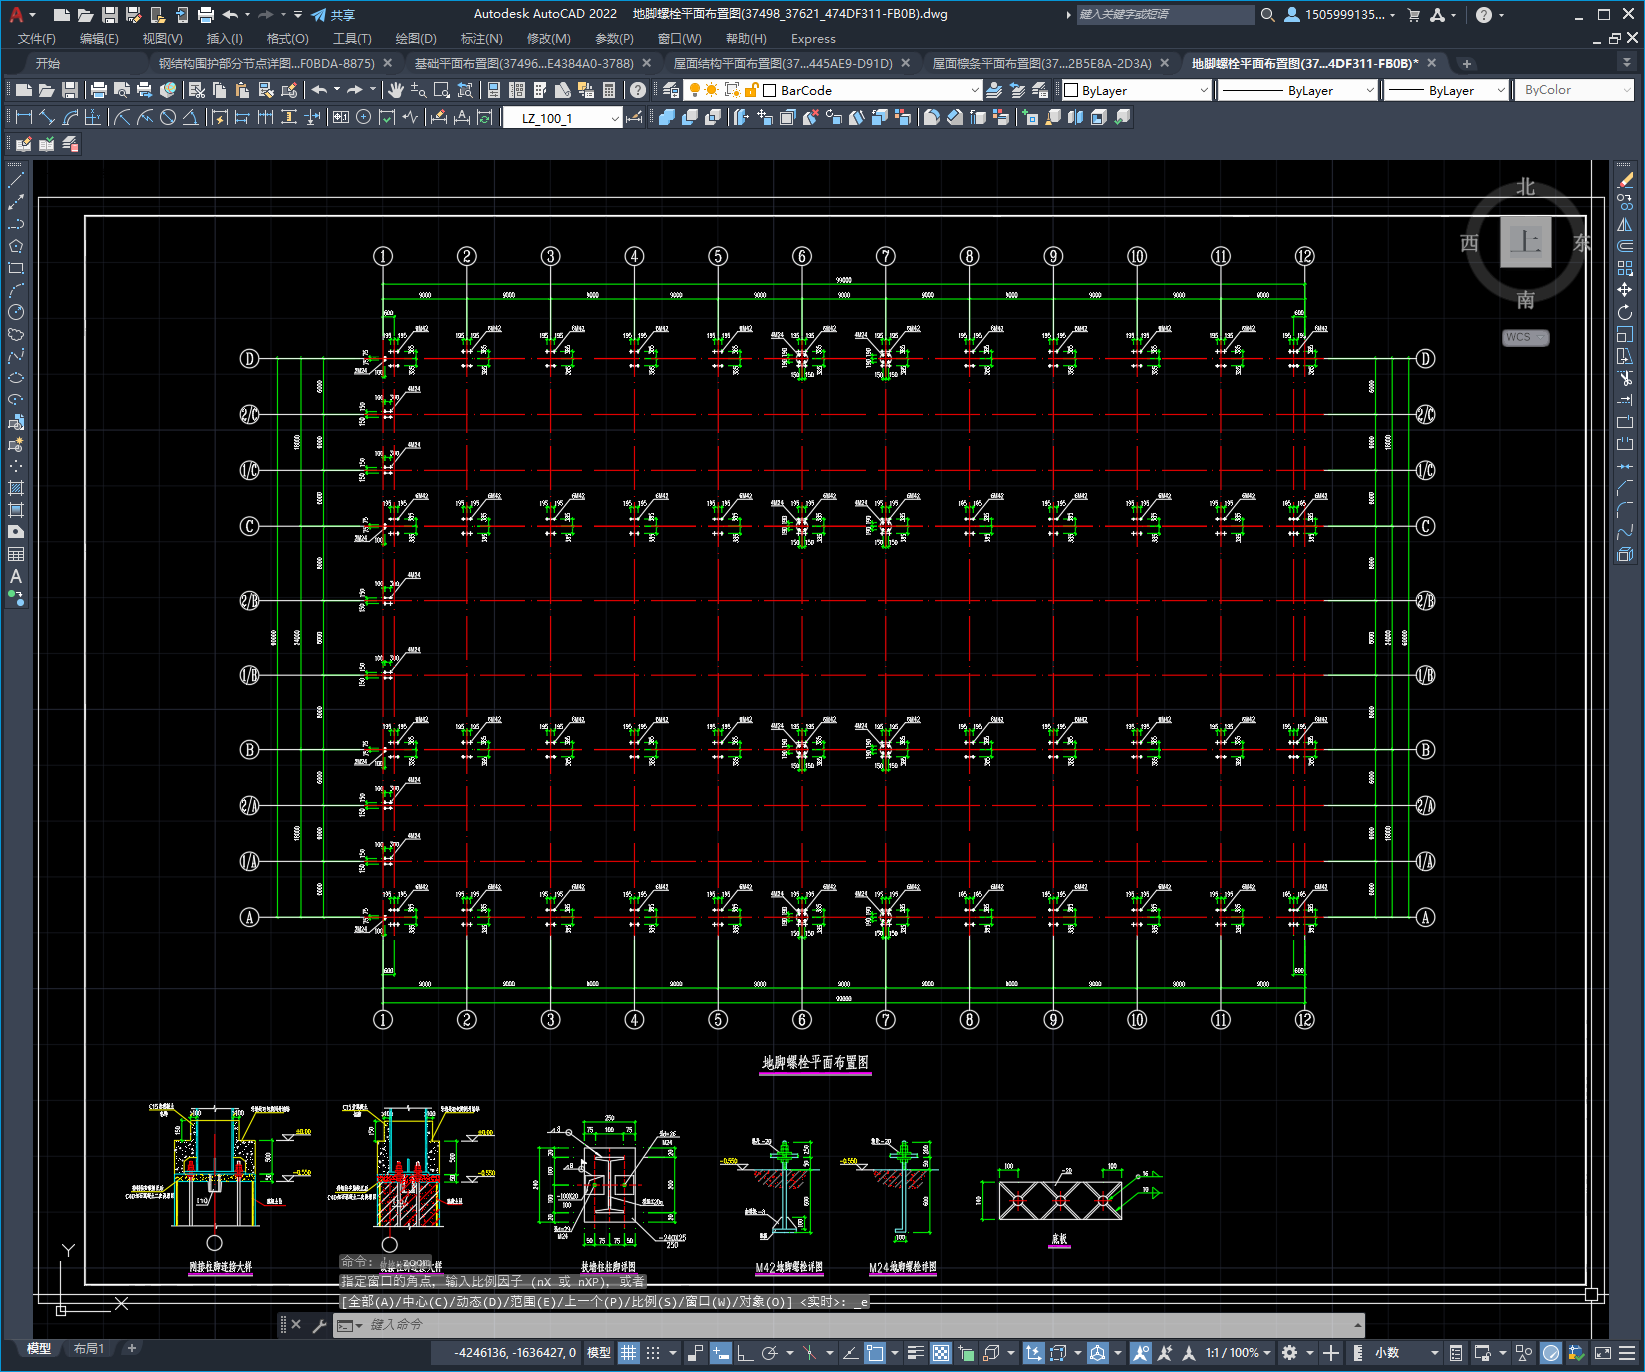This screenshot has width=1645, height=1372.
Task: Add a new layout with plus button
Action: [131, 1349]
